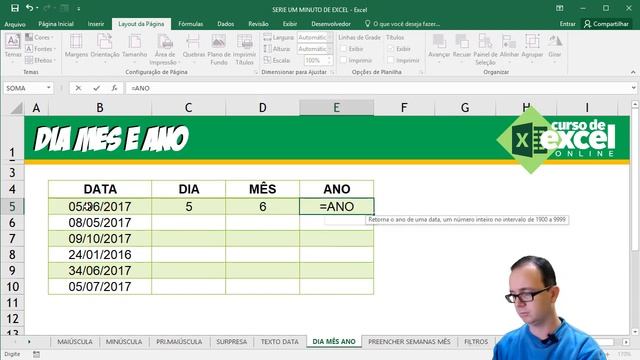Image resolution: width=640 pixels, height=360 pixels.
Task: Open Imprimir Títulos settings
Action: tap(244, 49)
